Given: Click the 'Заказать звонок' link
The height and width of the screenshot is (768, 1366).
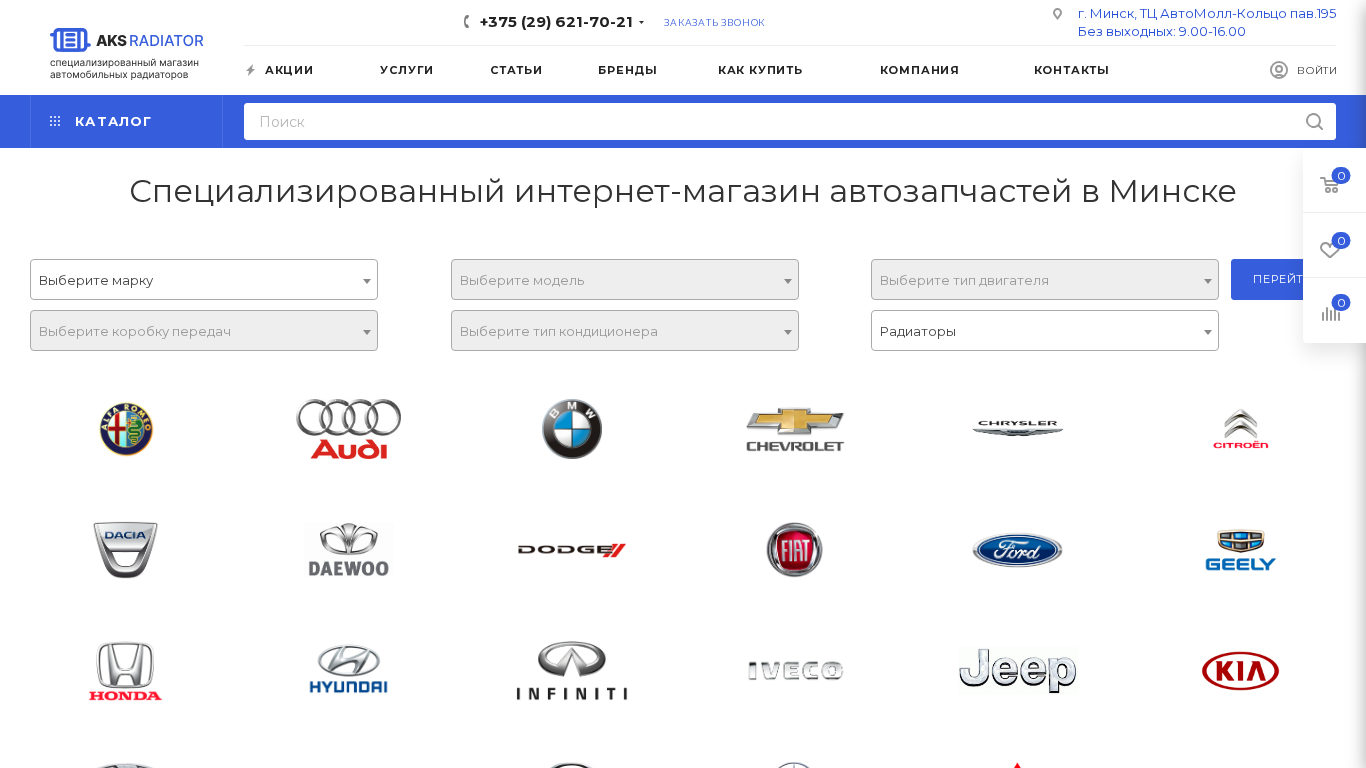Looking at the screenshot, I should pyautogui.click(x=714, y=23).
